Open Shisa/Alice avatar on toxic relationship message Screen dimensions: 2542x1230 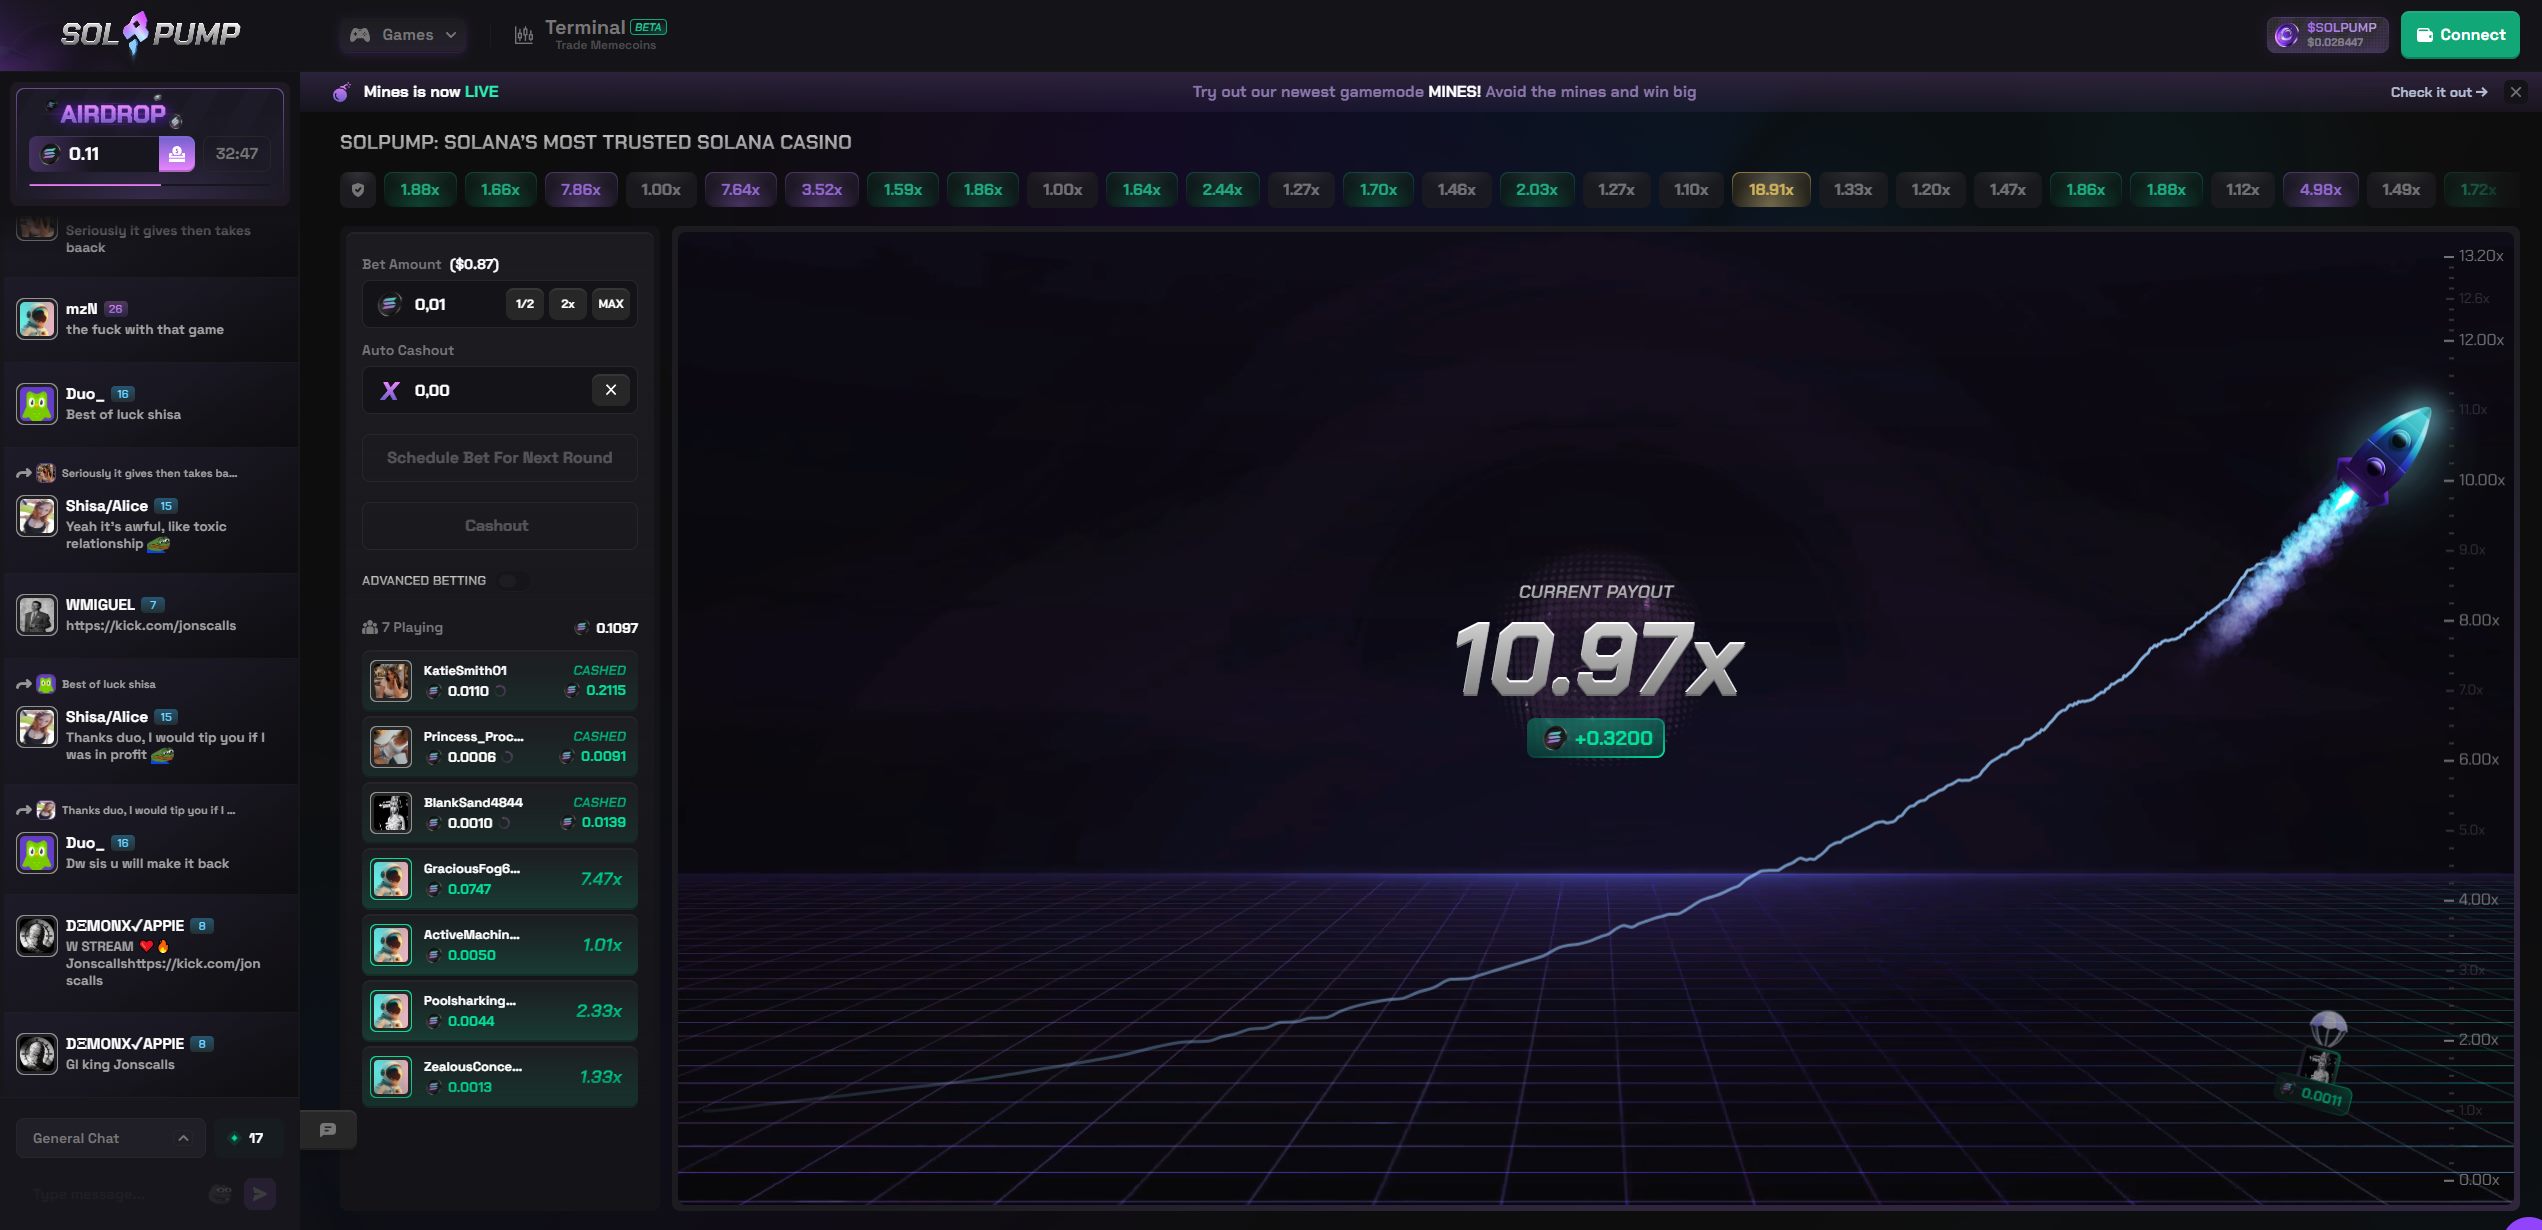tap(37, 517)
